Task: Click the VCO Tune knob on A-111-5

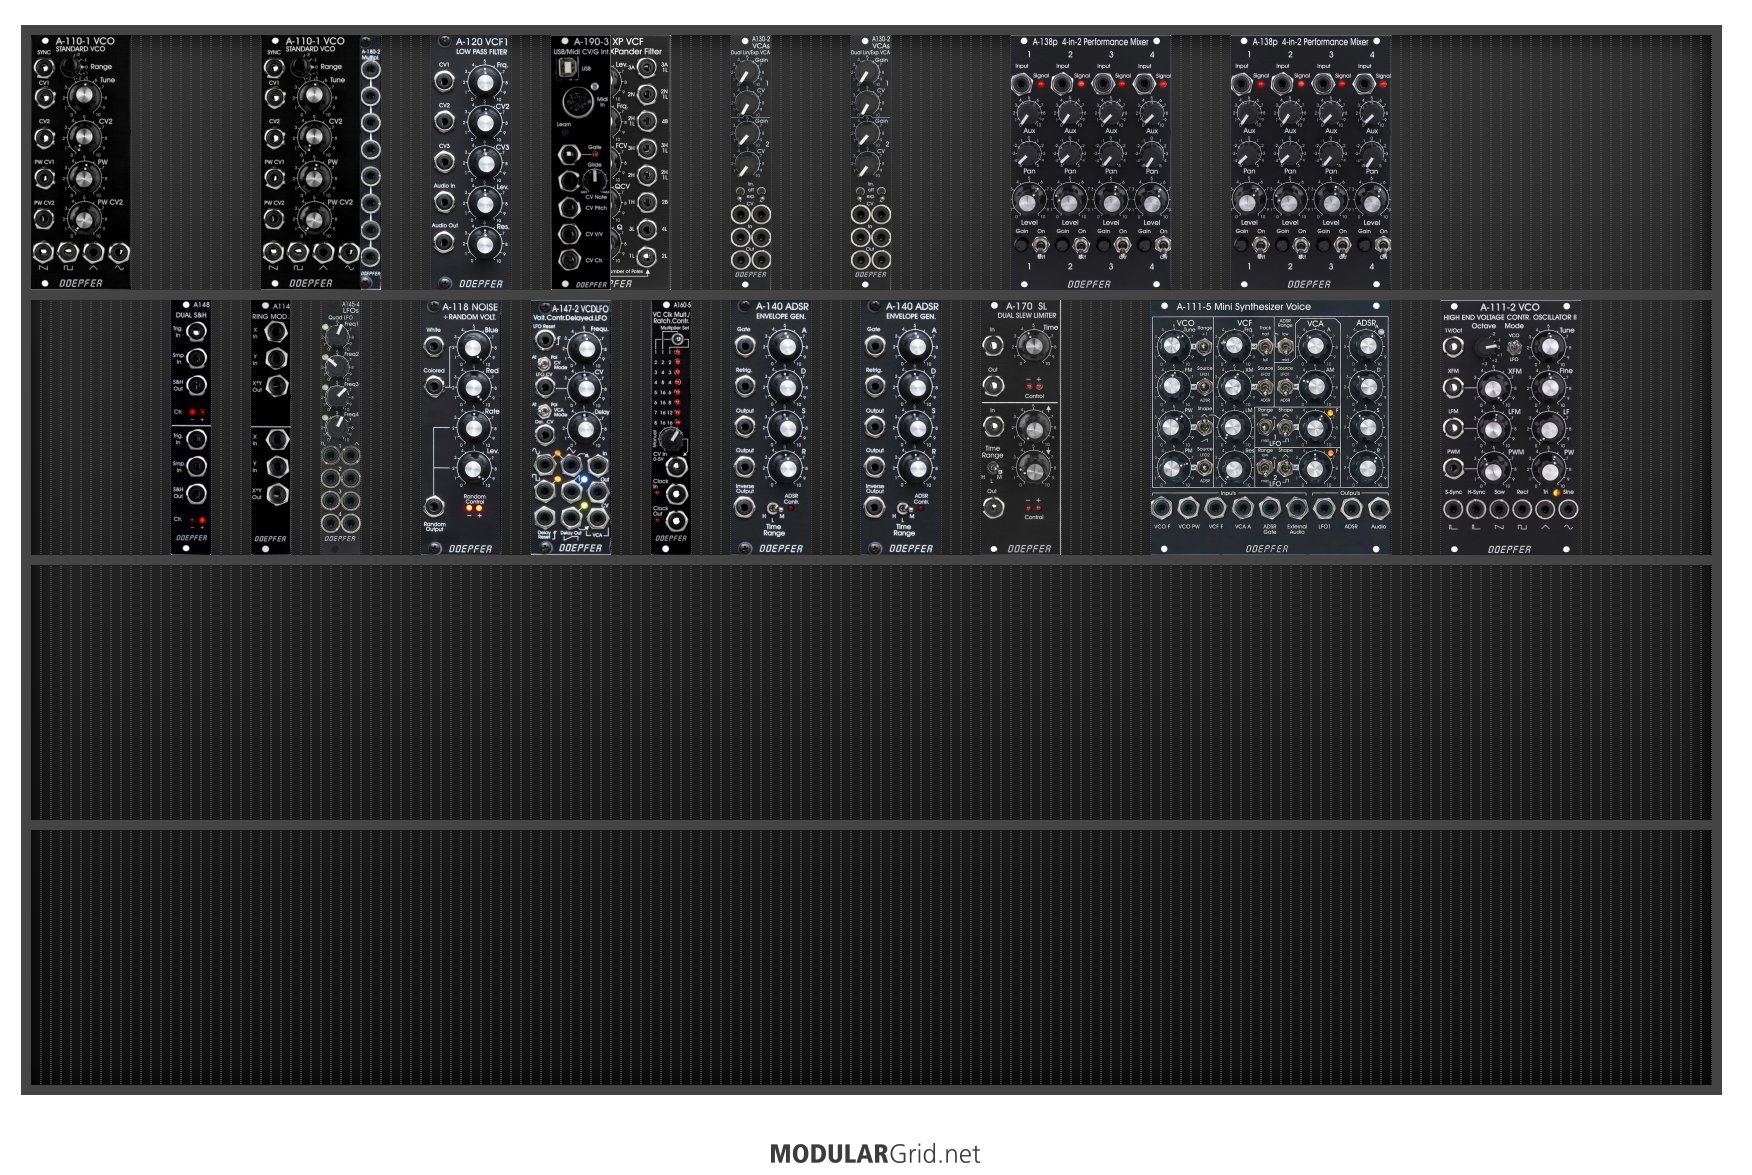Action: (1172, 346)
